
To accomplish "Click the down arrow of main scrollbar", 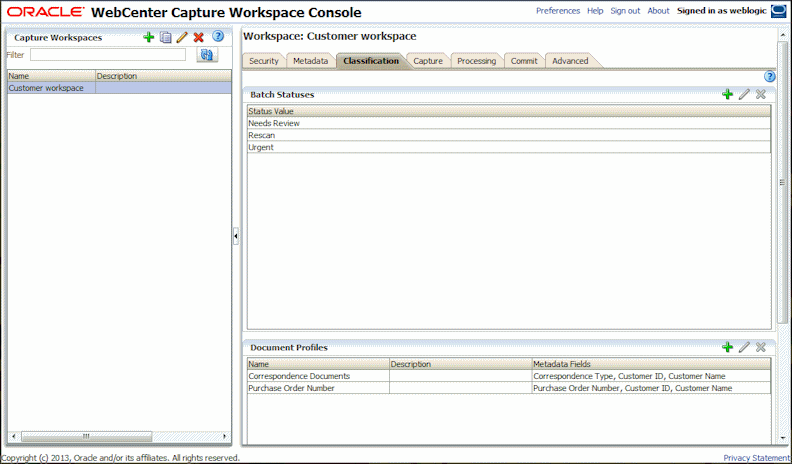I will tap(782, 439).
